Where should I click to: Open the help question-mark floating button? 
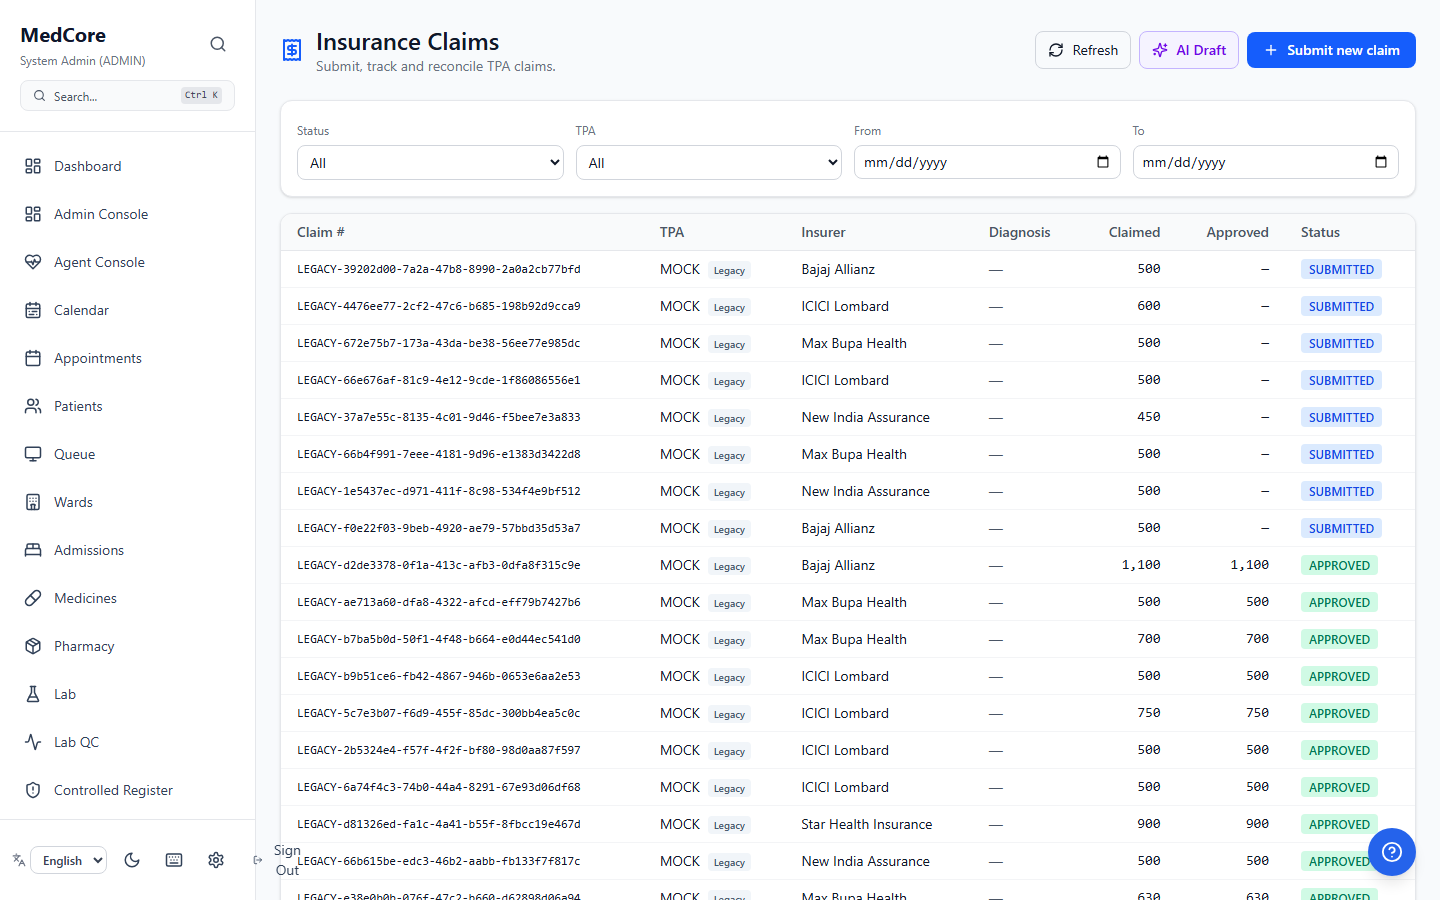pyautogui.click(x=1392, y=852)
